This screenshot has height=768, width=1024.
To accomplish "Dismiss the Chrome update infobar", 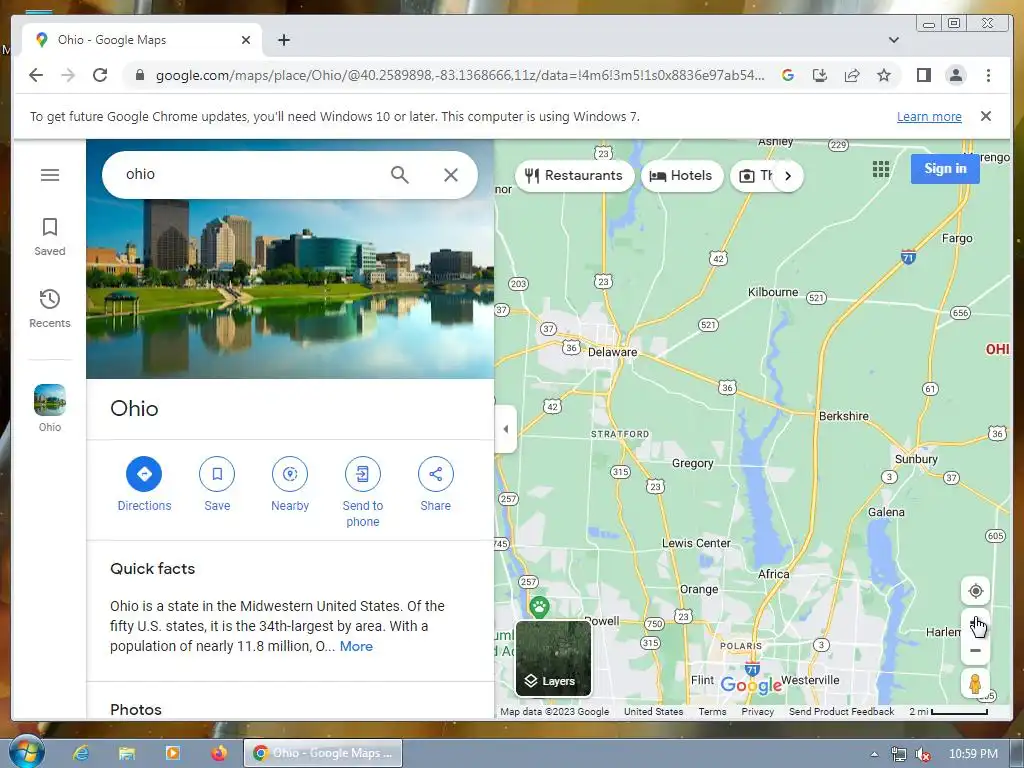I will click(x=986, y=116).
